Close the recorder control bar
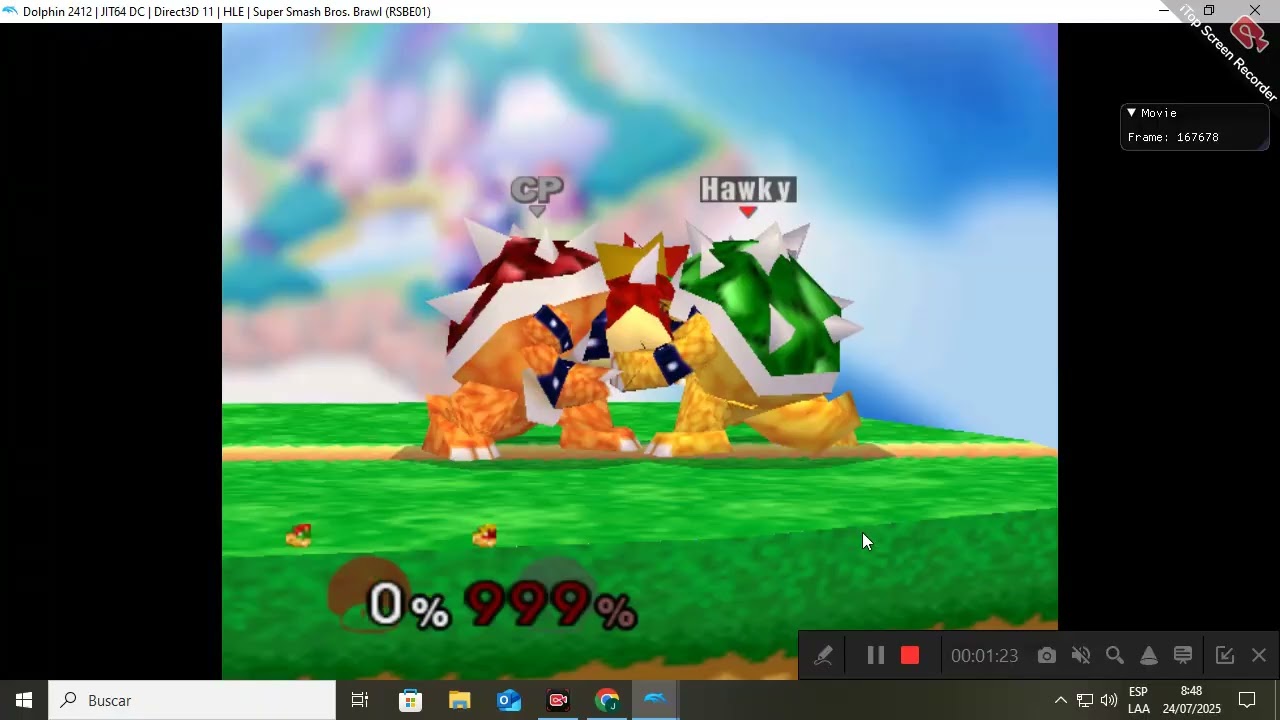 tap(1259, 656)
